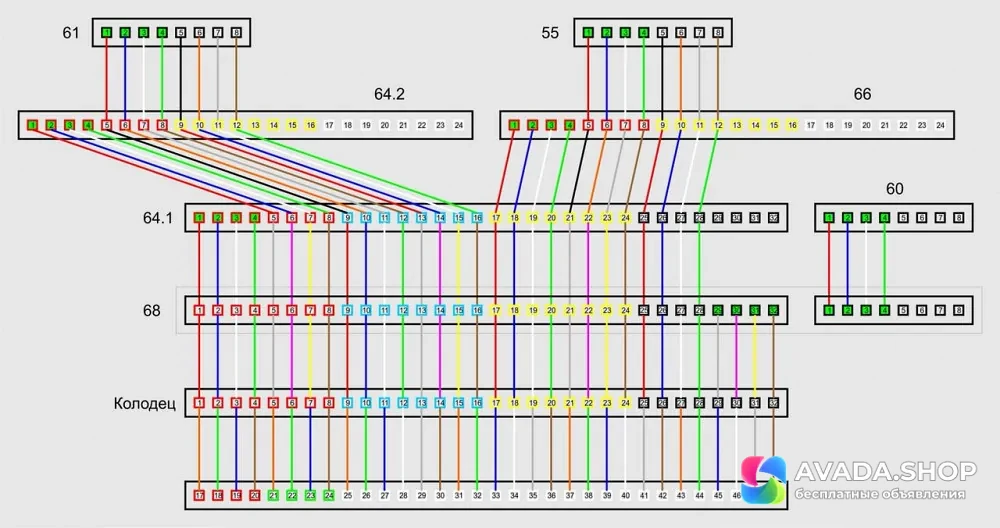Click the Колодец row label
This screenshot has height=528, width=1000.
point(144,404)
